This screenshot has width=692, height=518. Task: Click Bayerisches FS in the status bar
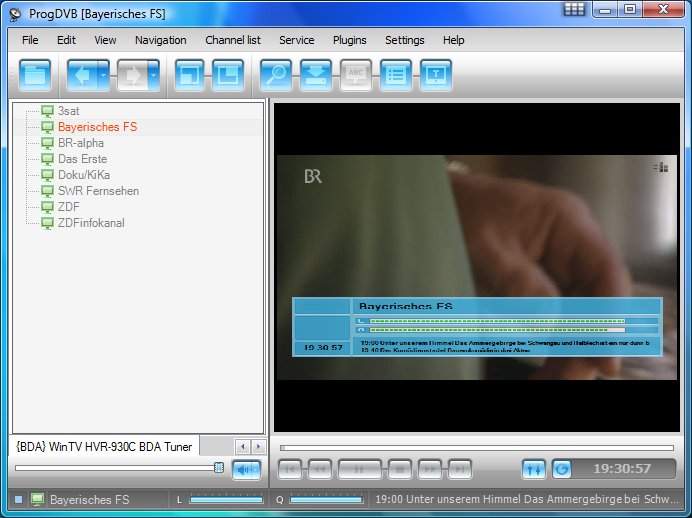click(x=90, y=499)
